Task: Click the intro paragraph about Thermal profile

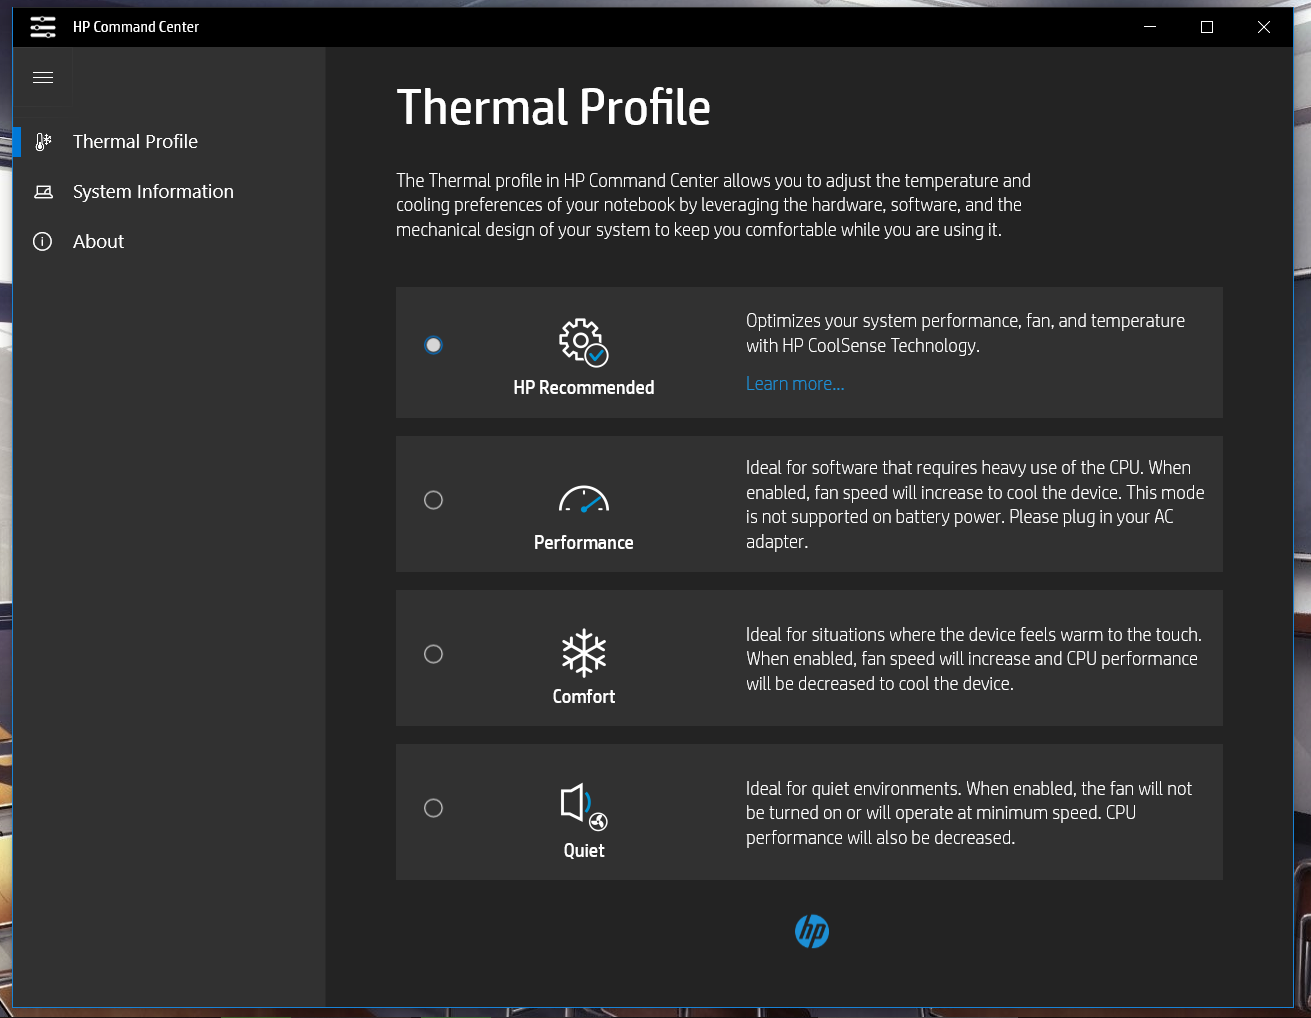Action: [x=713, y=205]
